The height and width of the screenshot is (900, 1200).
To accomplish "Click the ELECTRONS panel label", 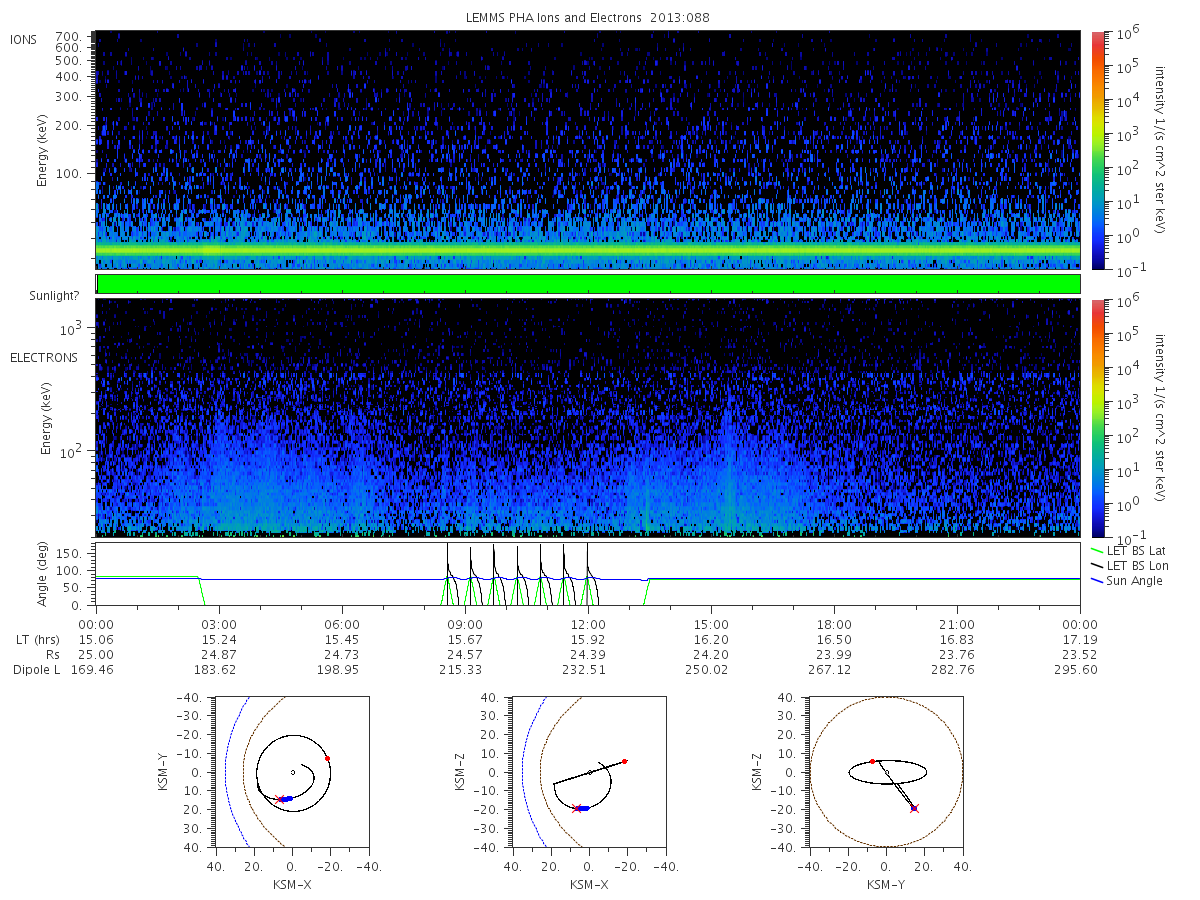I will click(44, 357).
